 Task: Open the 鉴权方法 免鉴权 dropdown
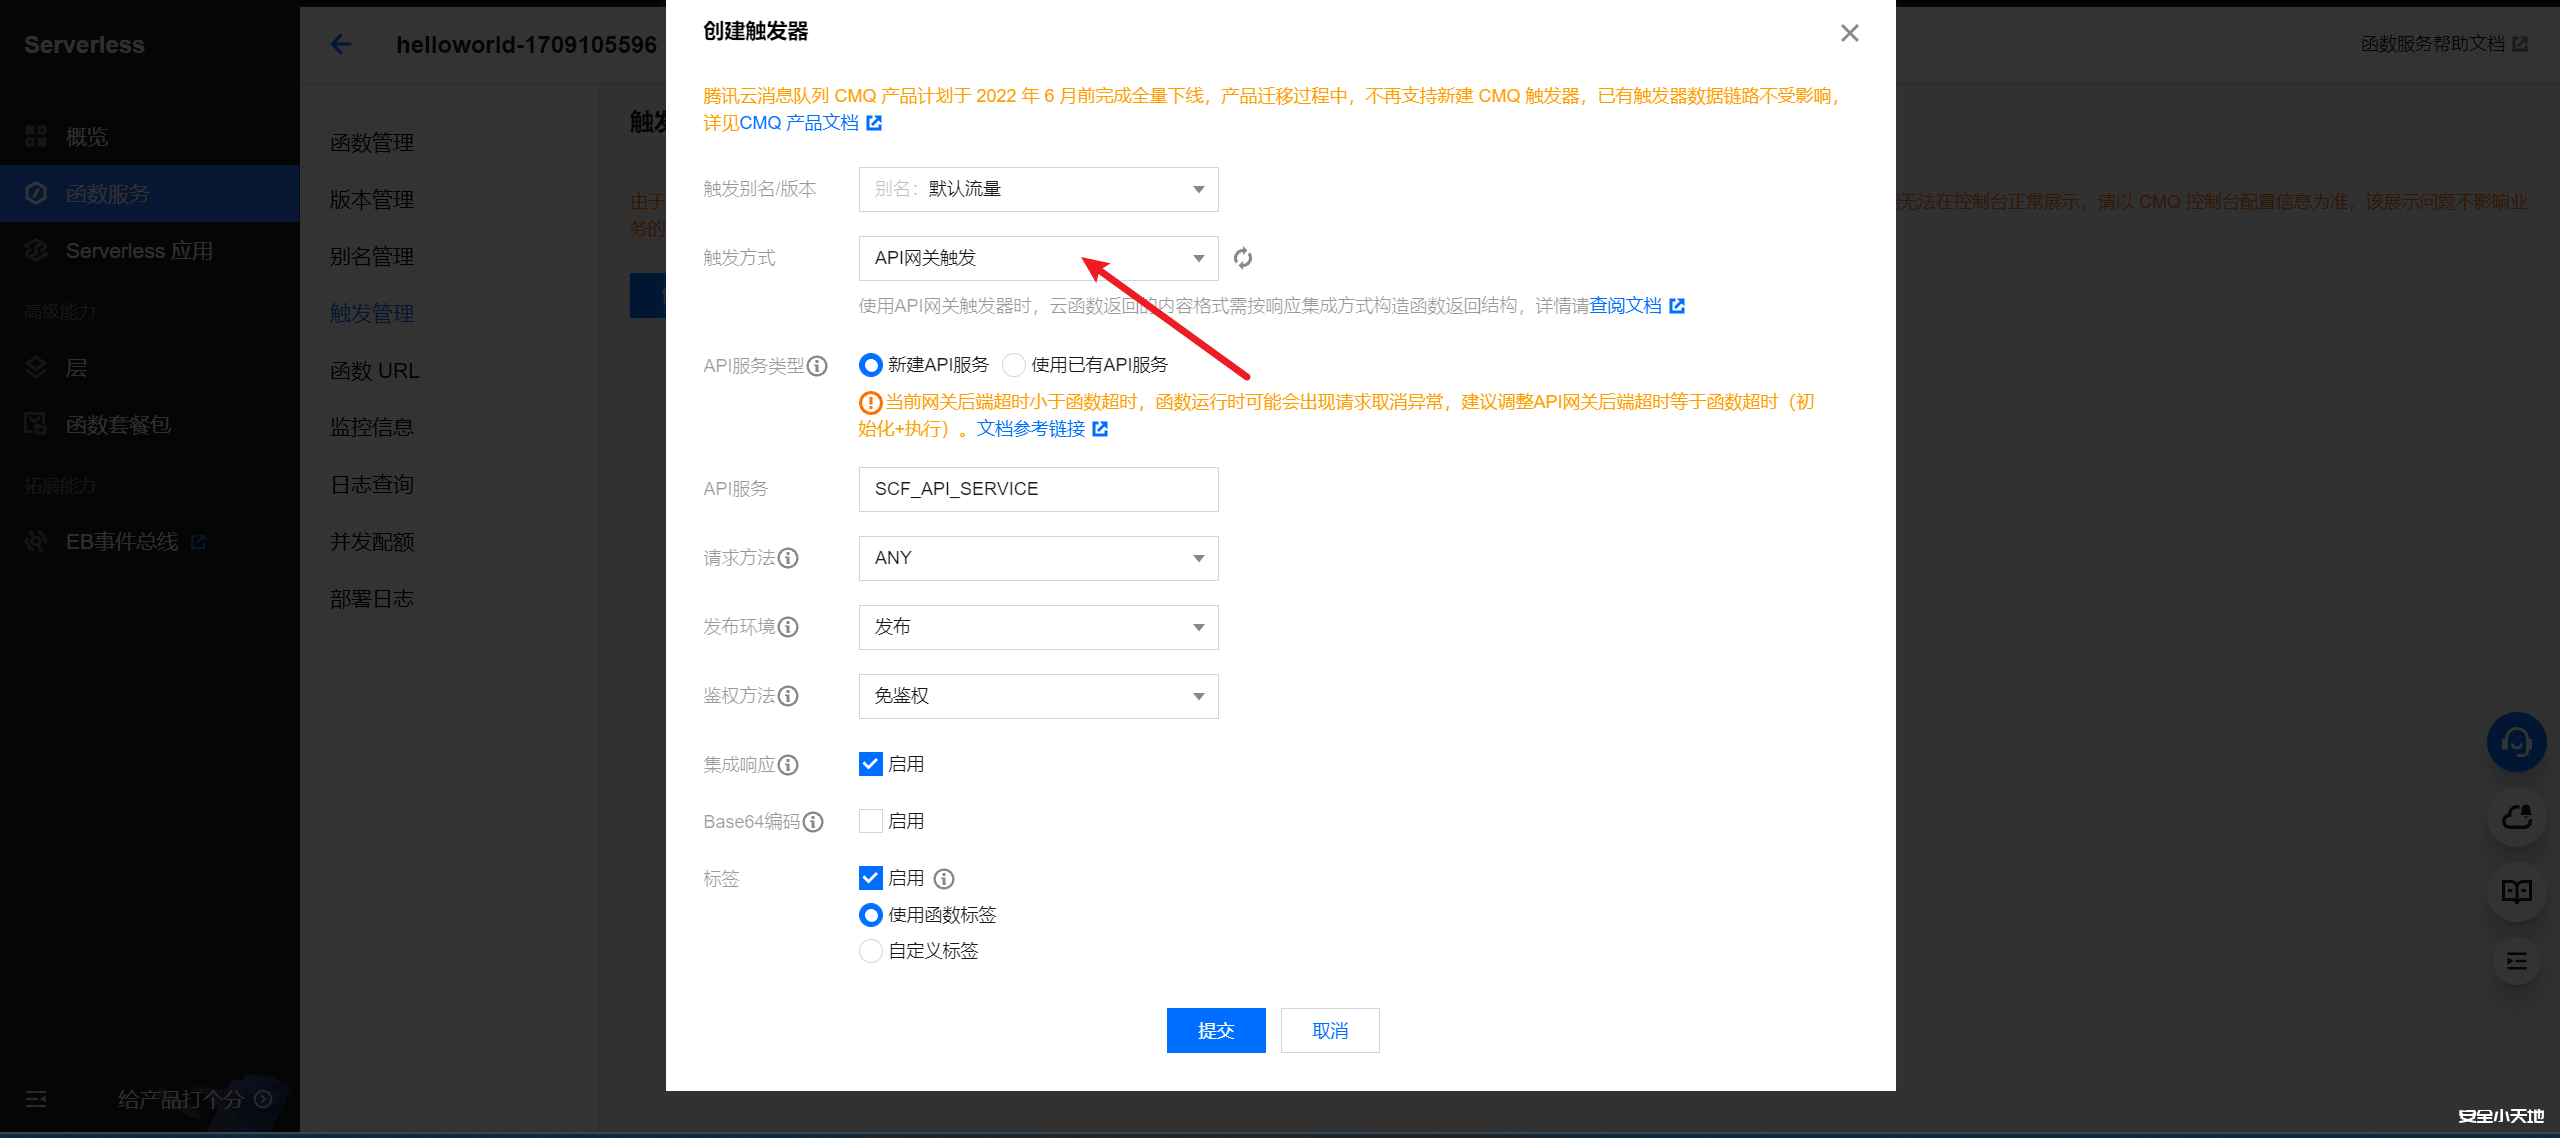coord(1037,695)
